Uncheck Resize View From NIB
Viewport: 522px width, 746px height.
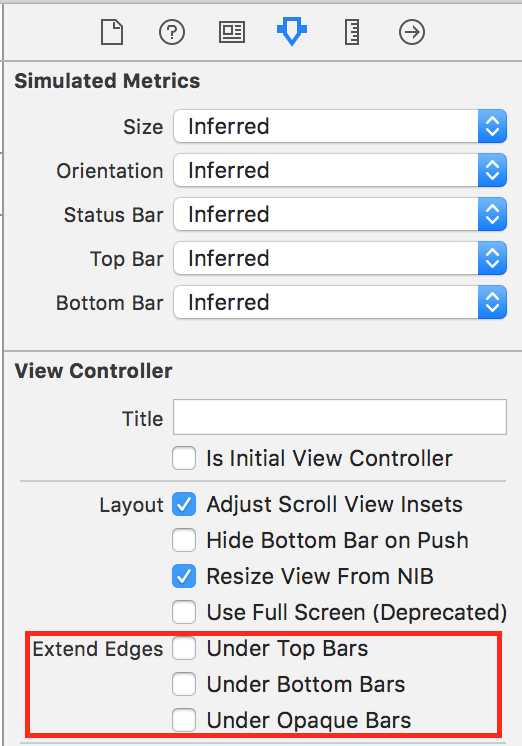(184, 576)
